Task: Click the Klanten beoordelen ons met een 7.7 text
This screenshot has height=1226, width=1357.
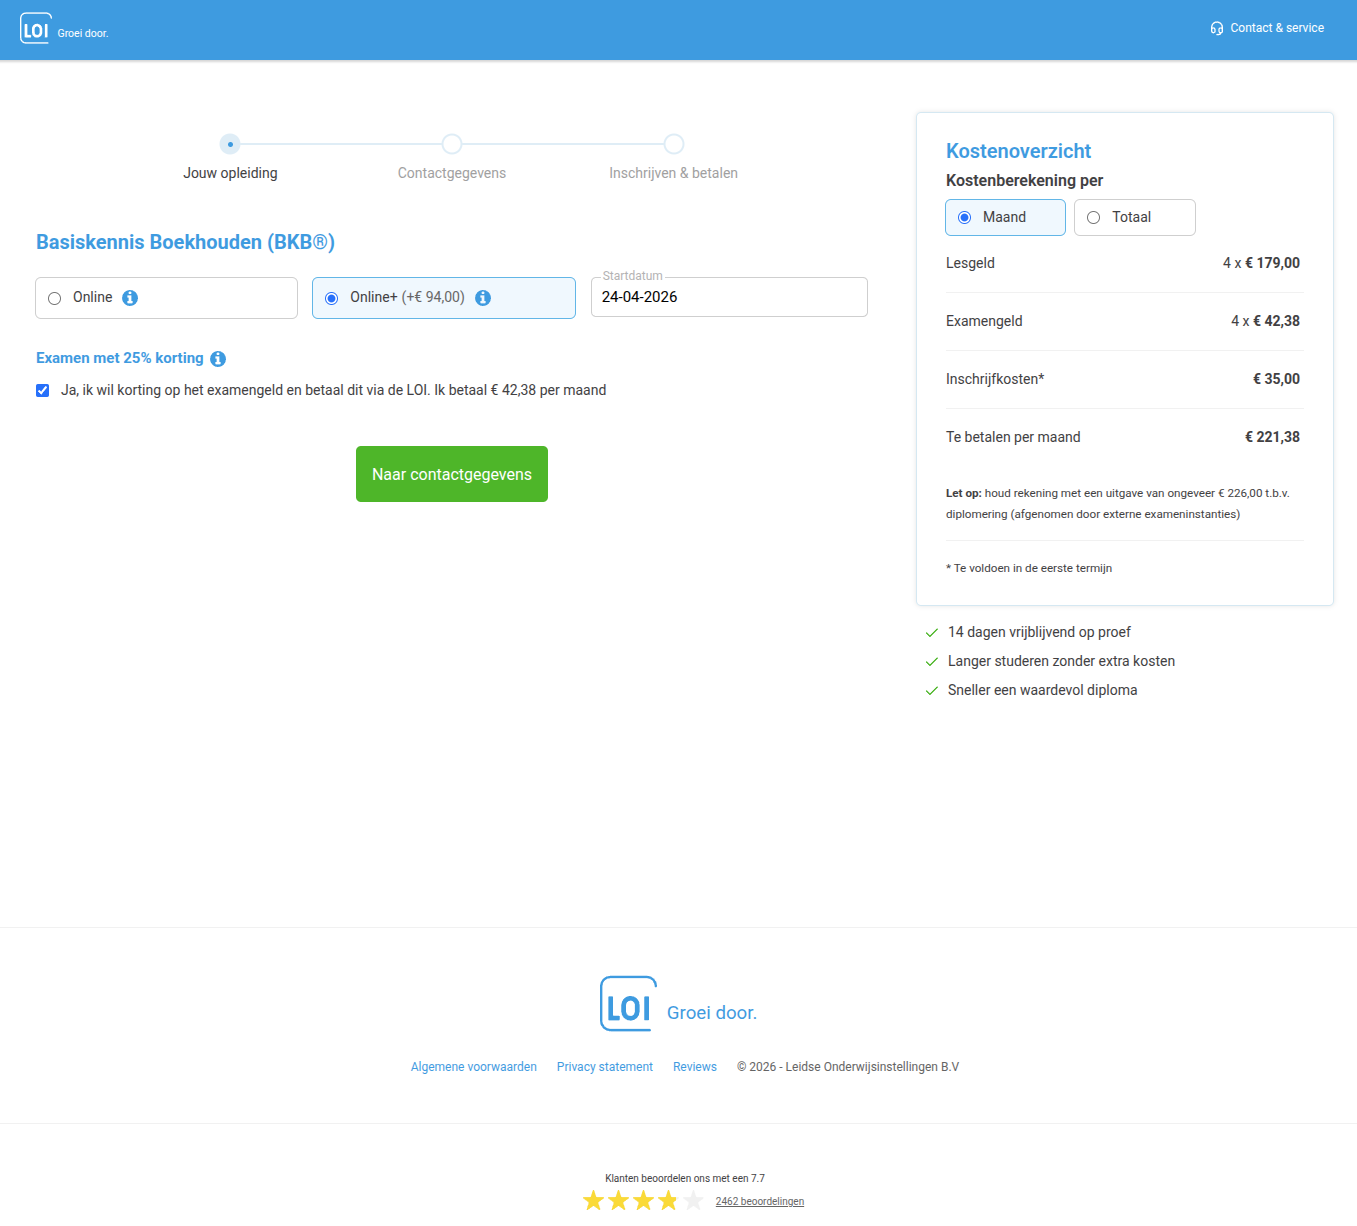Action: coord(685,1178)
